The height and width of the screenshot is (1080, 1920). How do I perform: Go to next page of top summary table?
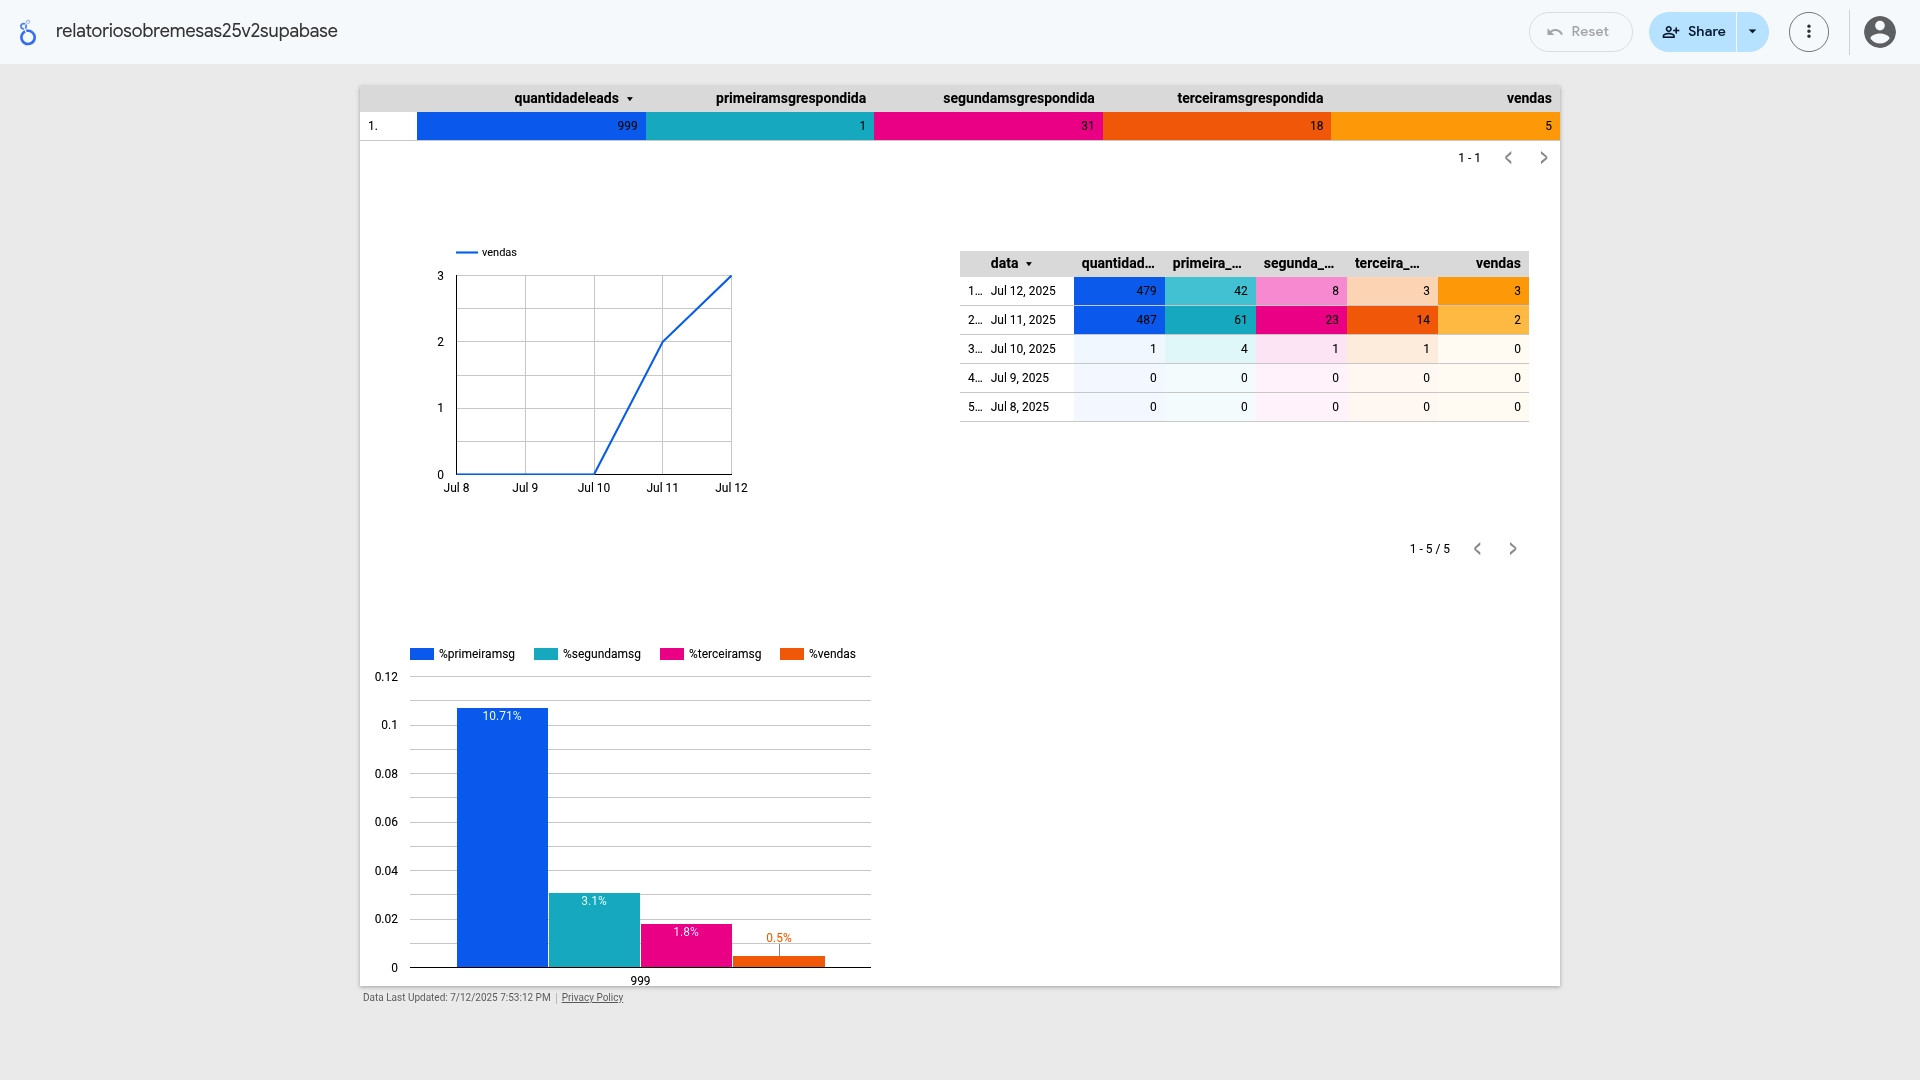click(1543, 158)
